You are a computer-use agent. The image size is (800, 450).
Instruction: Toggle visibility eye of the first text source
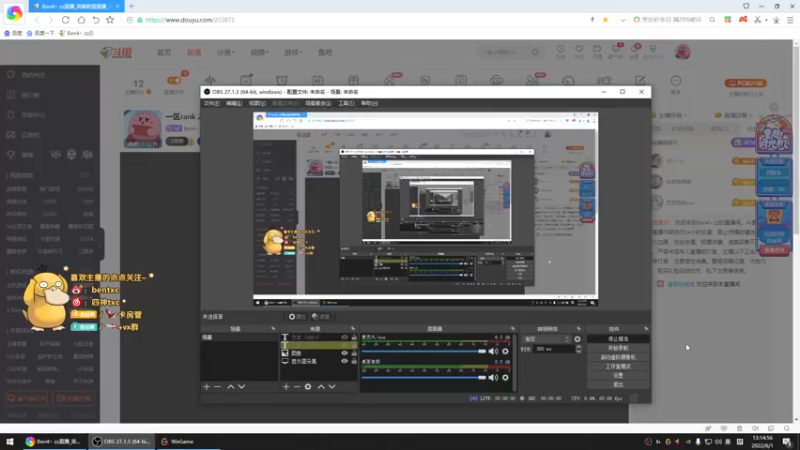pyautogui.click(x=344, y=337)
